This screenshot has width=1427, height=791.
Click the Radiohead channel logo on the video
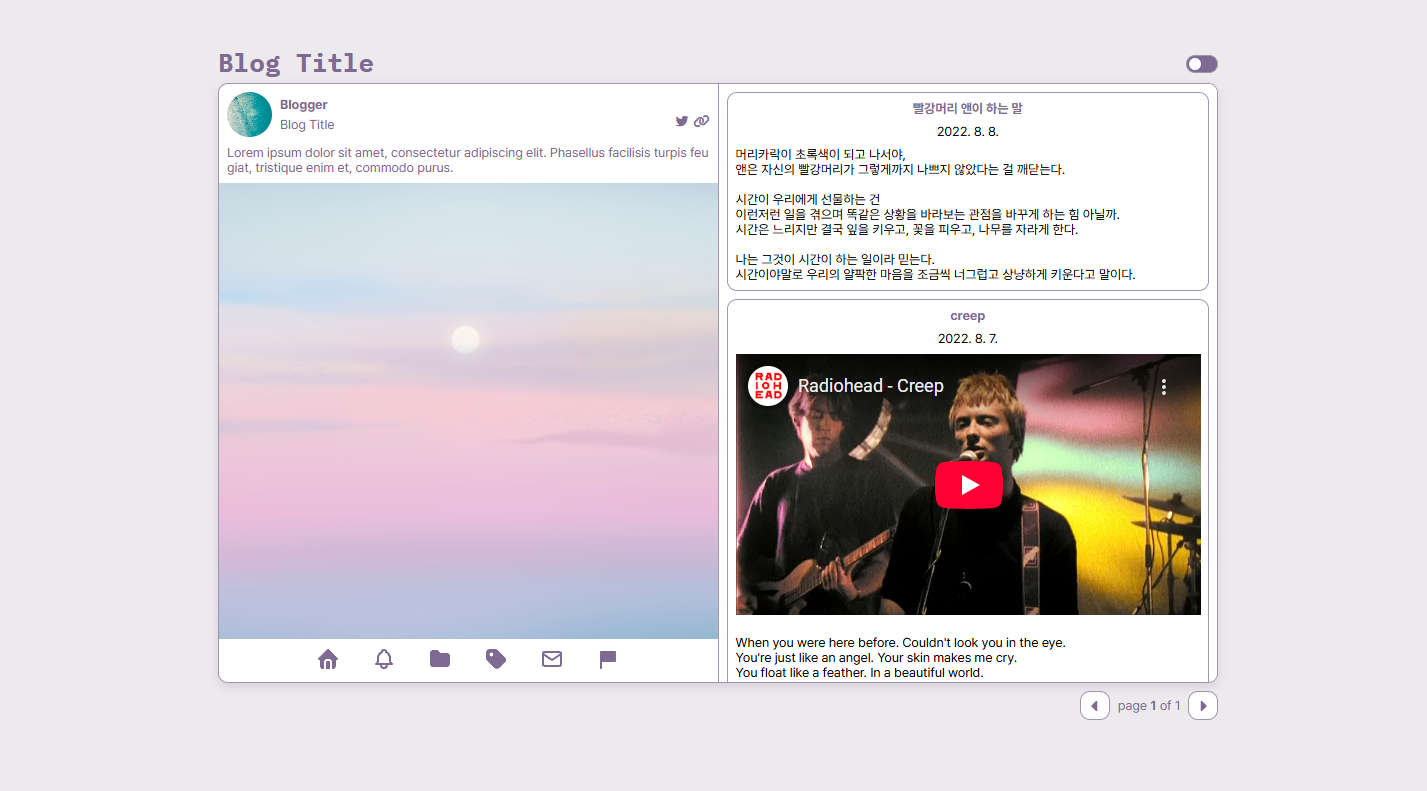coord(768,386)
